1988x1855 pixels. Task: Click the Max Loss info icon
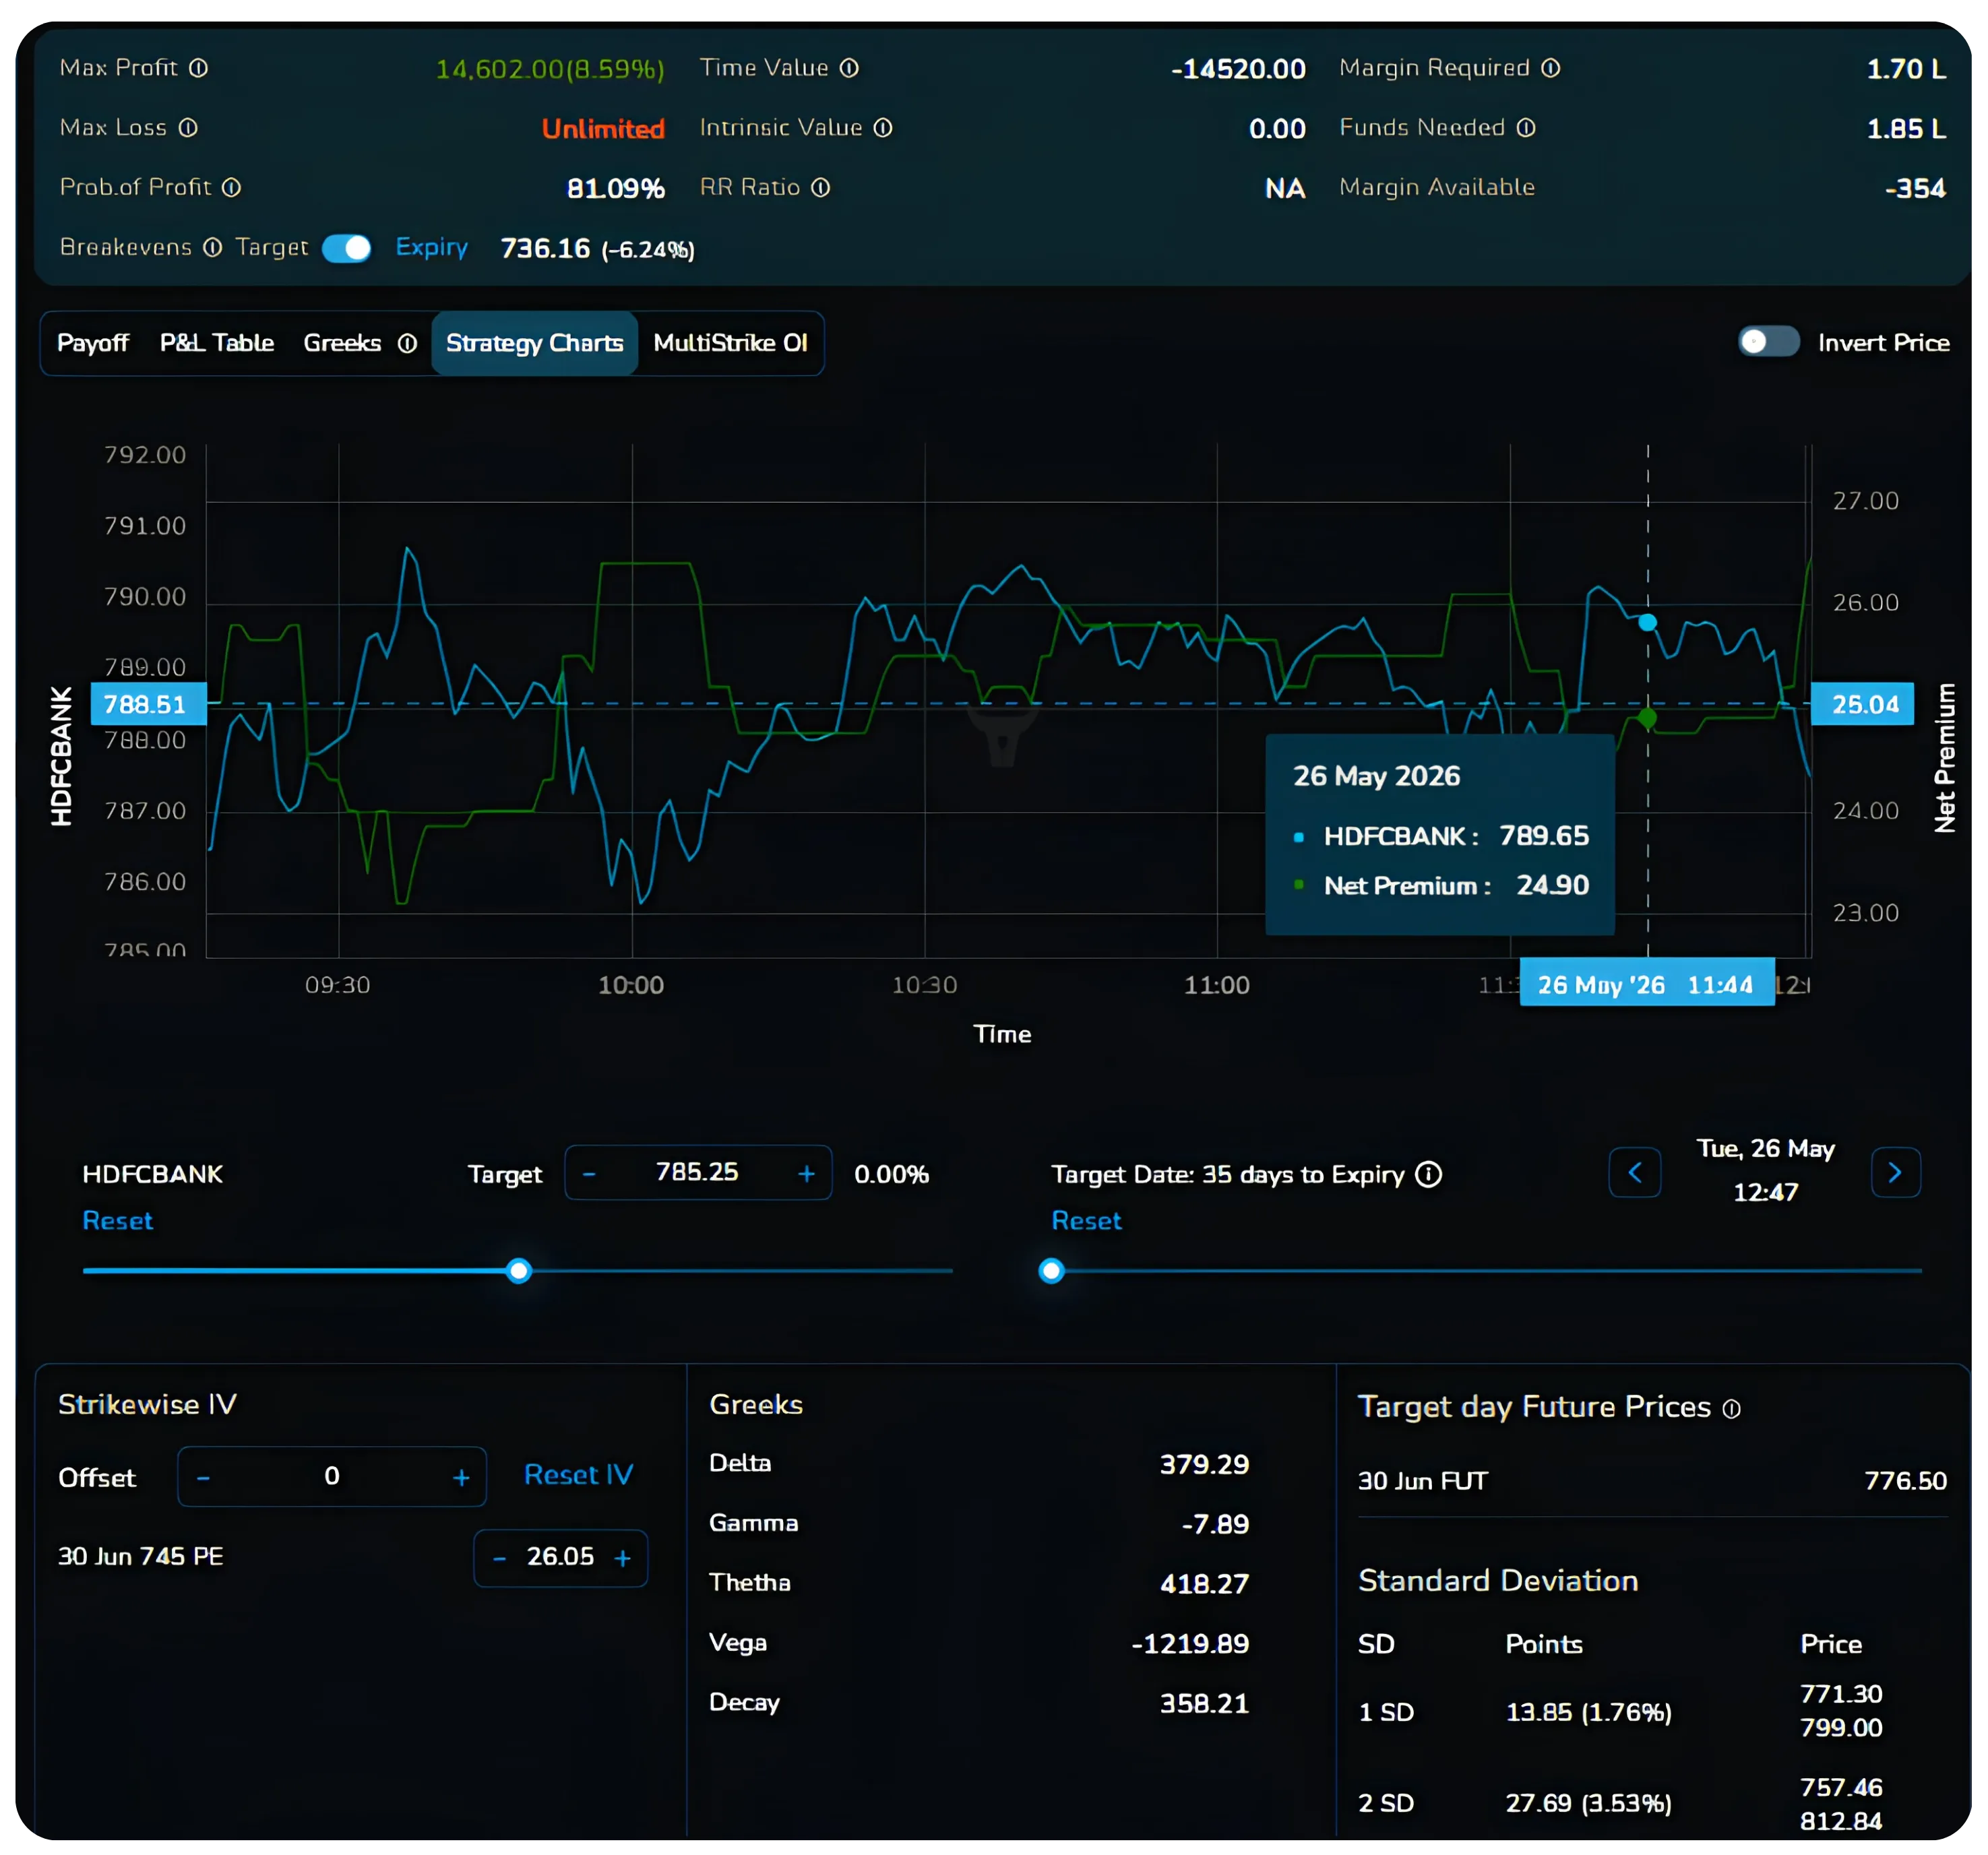pos(188,128)
